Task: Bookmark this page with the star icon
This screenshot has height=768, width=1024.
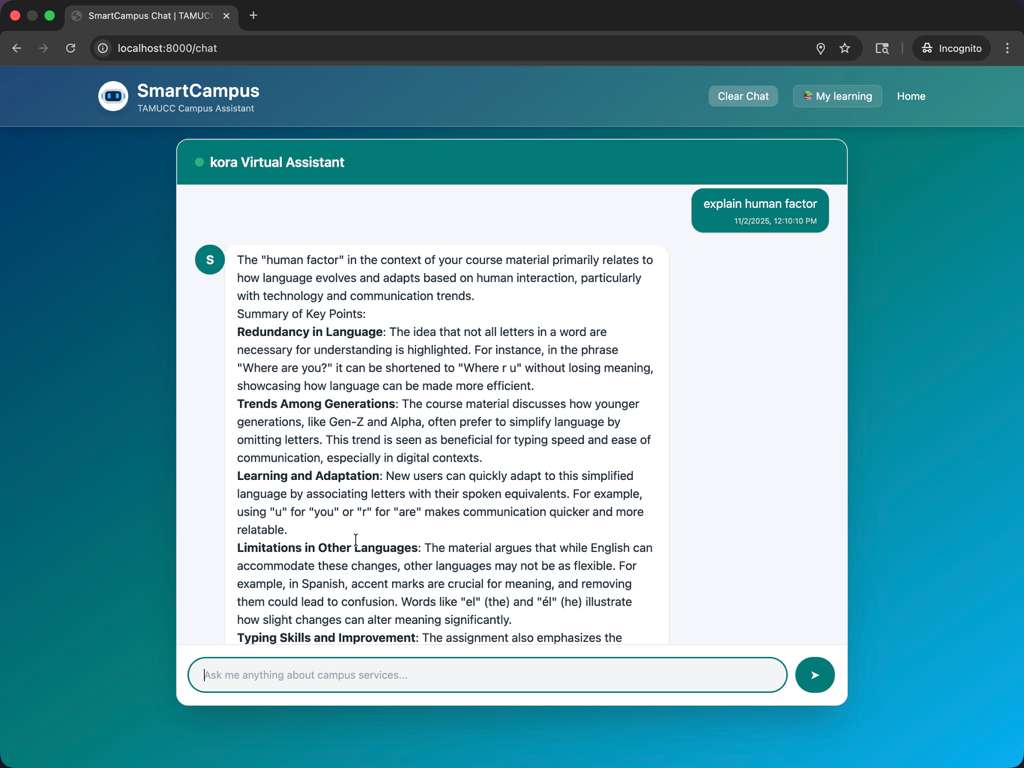Action: (844, 48)
